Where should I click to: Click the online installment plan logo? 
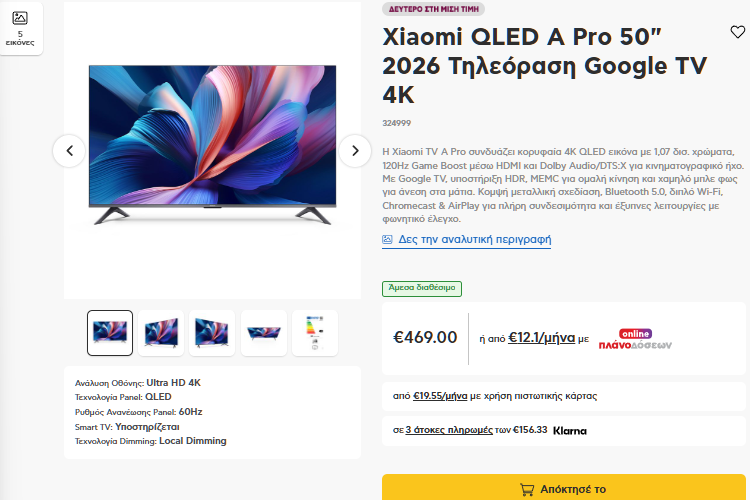pyautogui.click(x=635, y=339)
